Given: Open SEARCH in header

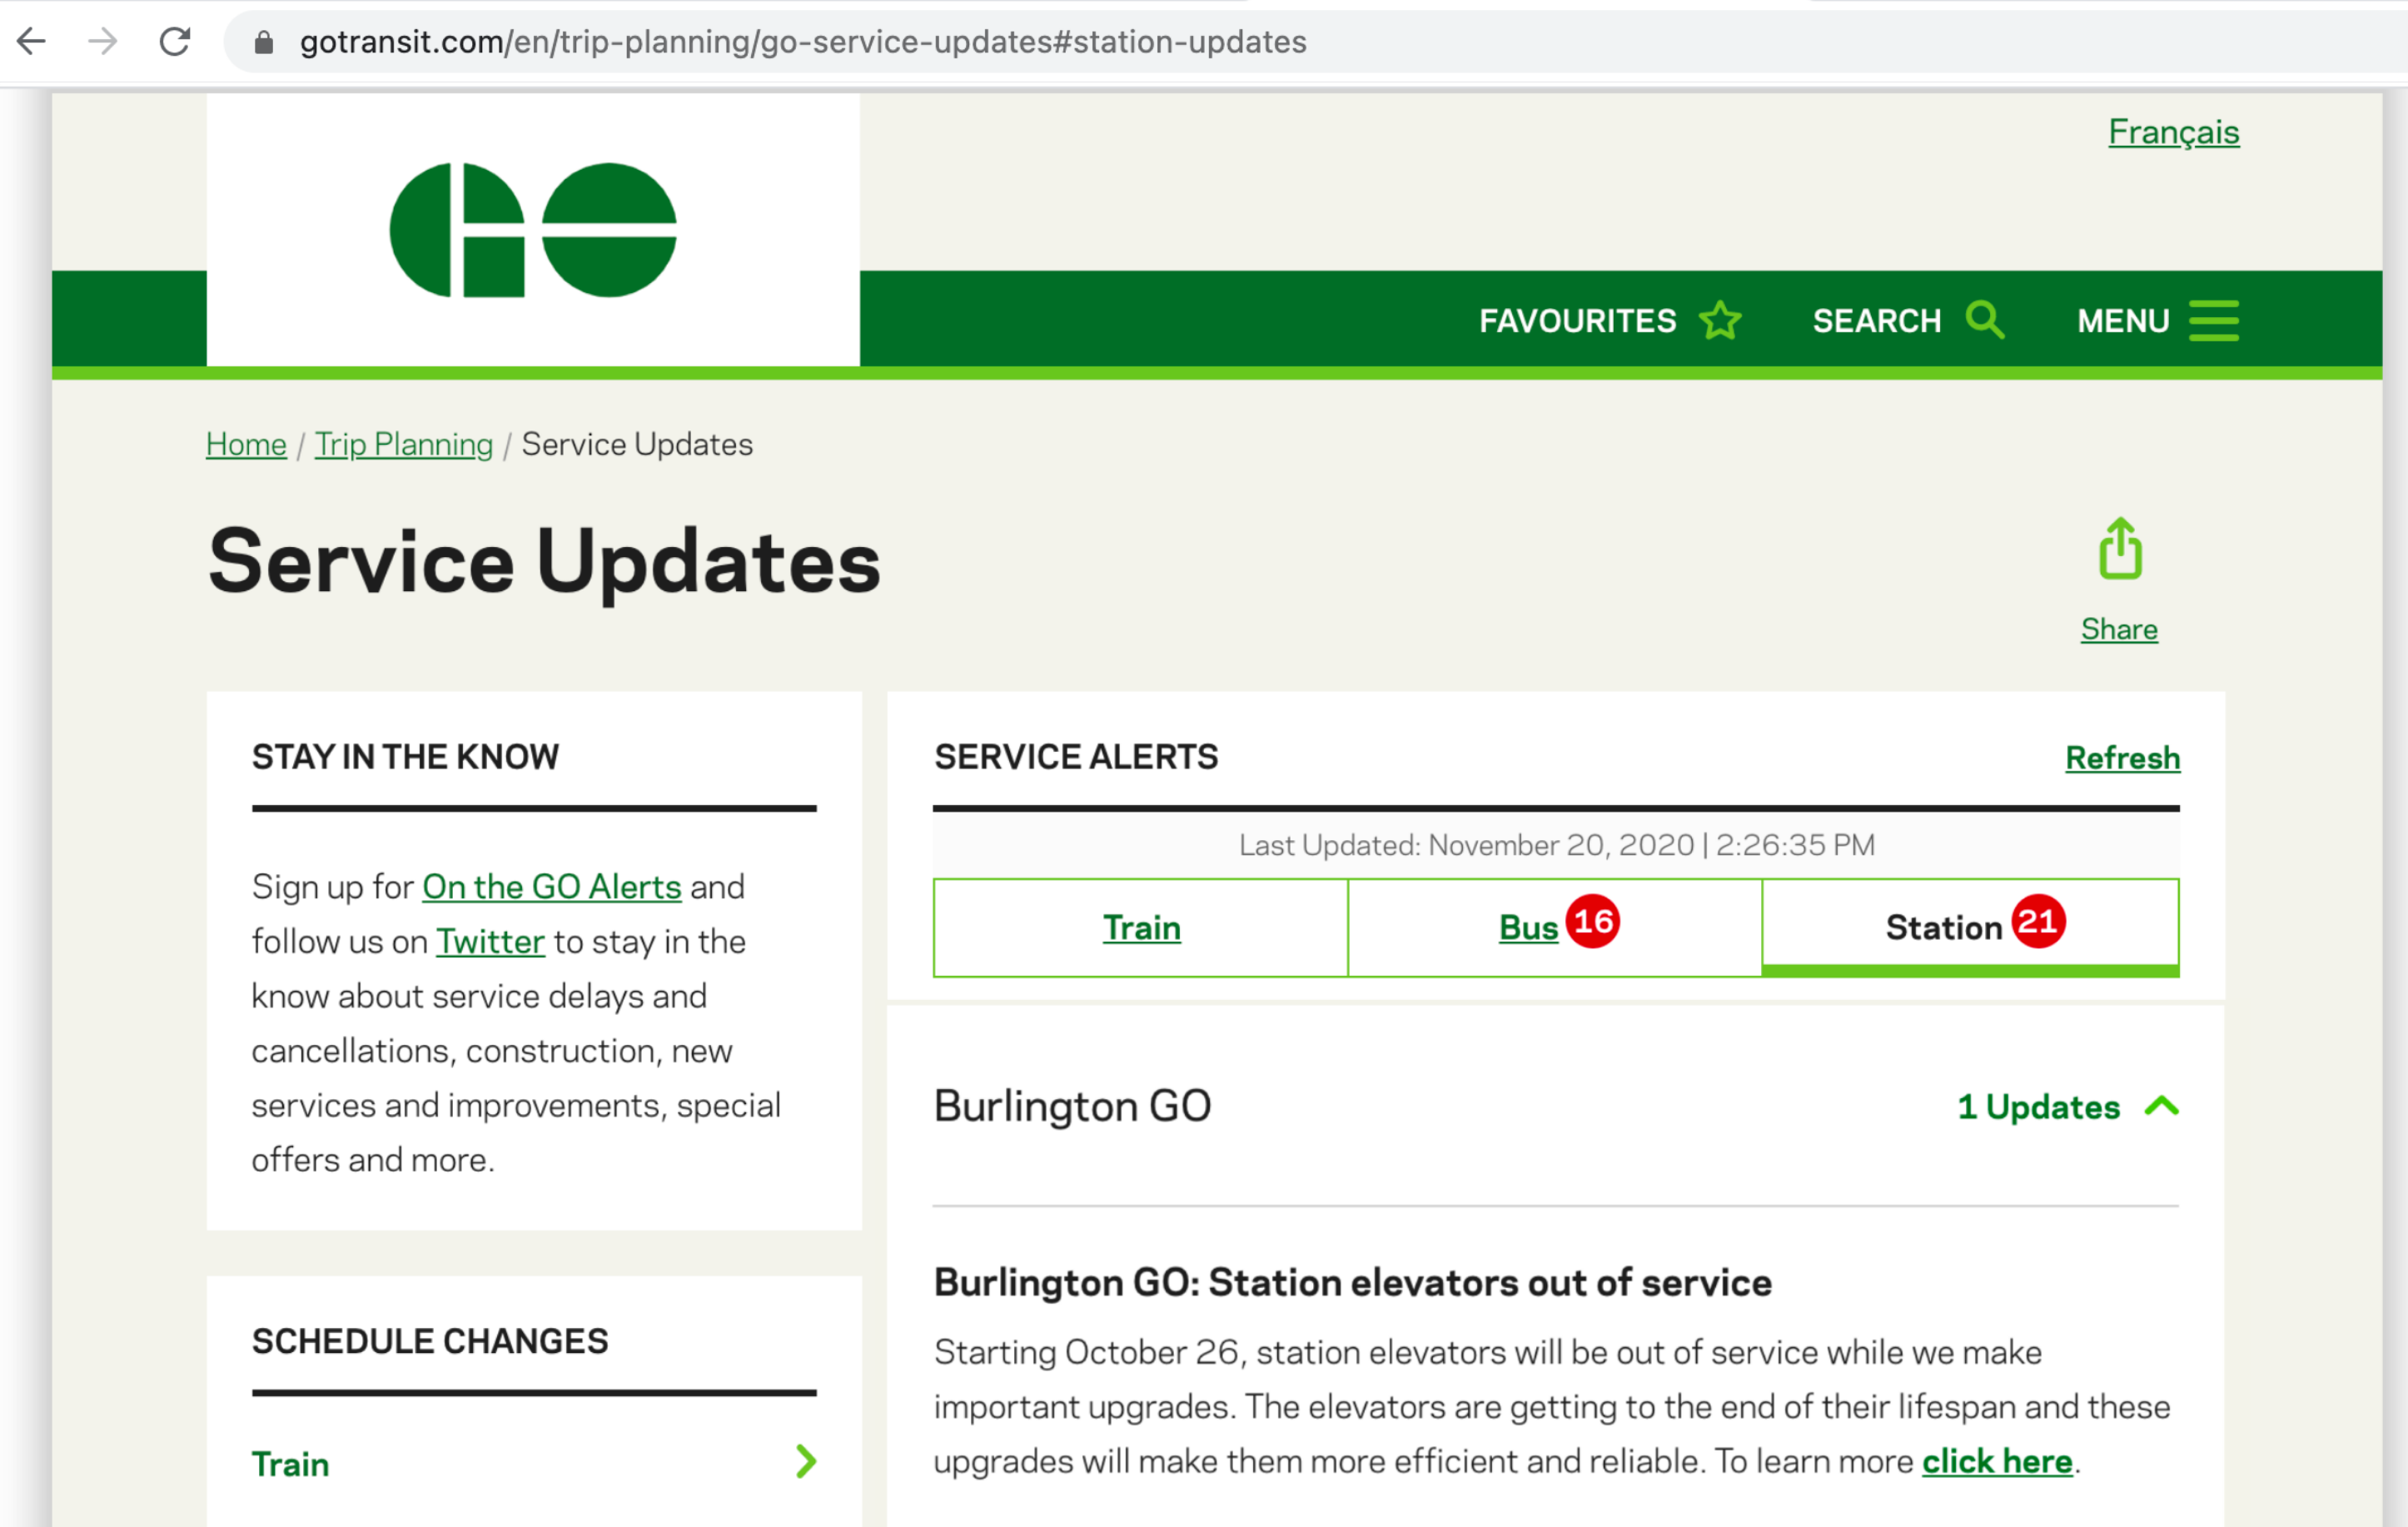Looking at the screenshot, I should point(1877,321).
